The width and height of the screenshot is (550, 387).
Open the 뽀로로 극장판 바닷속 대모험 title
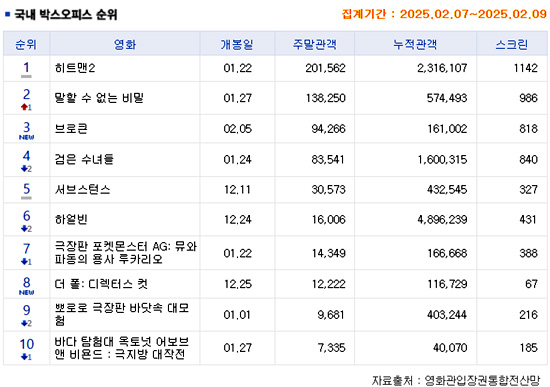click(122, 314)
